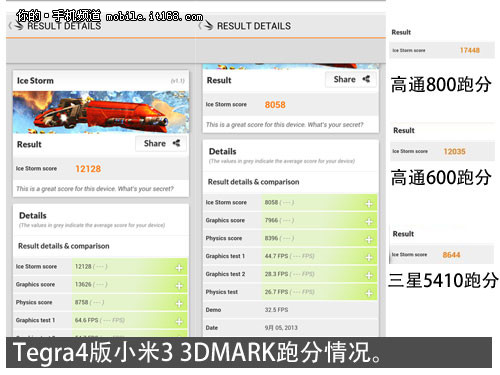Expand Physics score 8396 row
The width and height of the screenshot is (500, 375).
coord(369,240)
